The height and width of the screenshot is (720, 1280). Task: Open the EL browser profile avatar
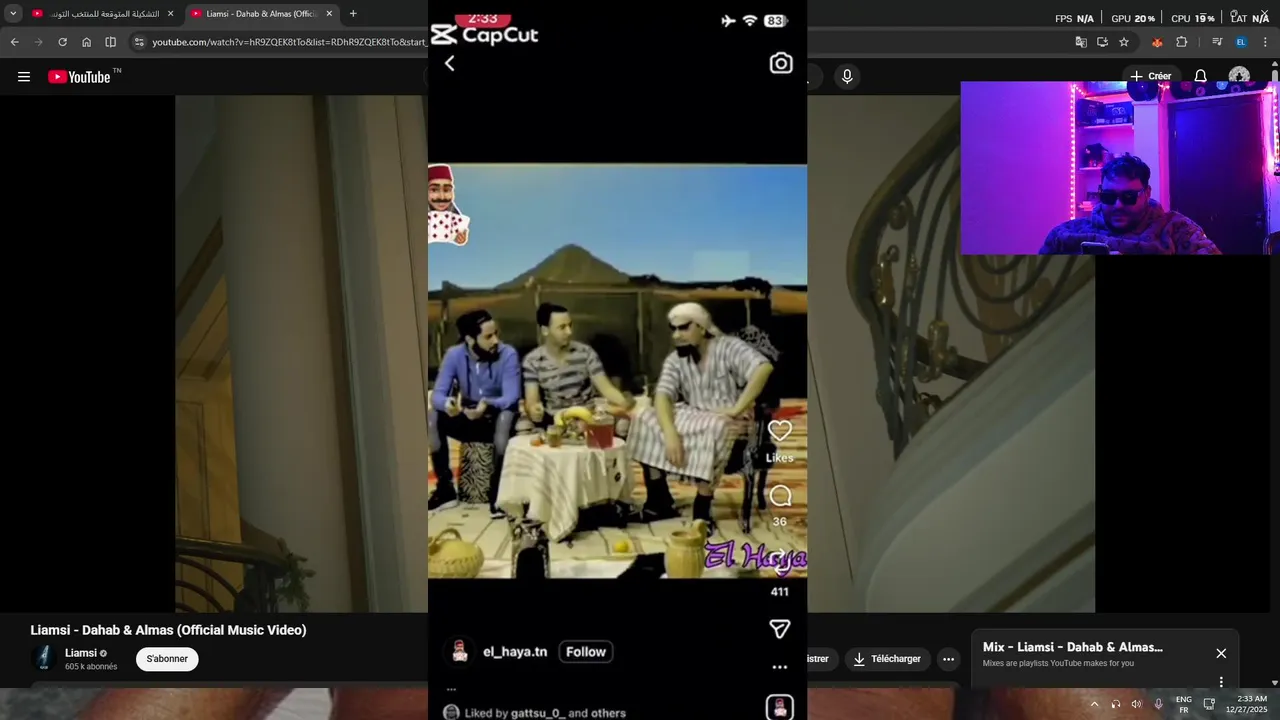(1241, 42)
